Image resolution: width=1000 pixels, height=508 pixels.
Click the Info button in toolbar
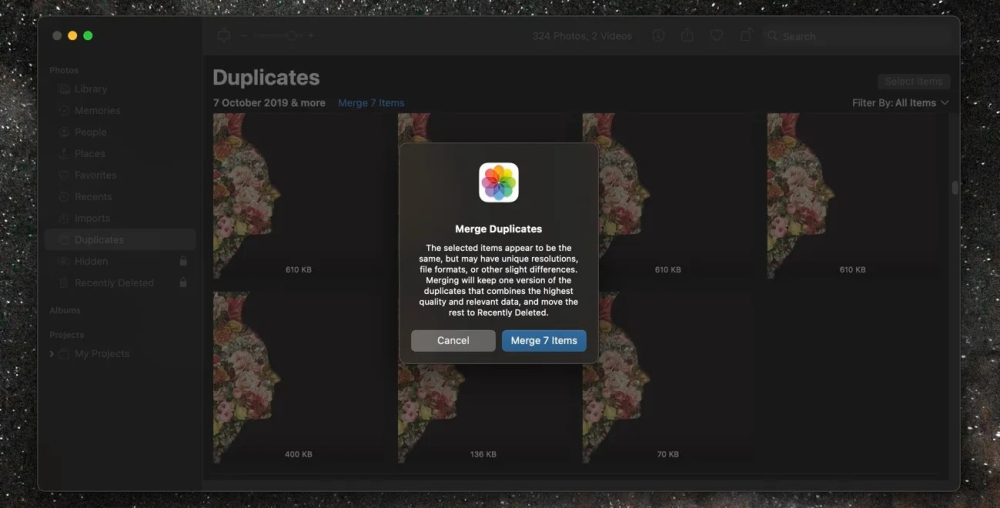(x=658, y=36)
